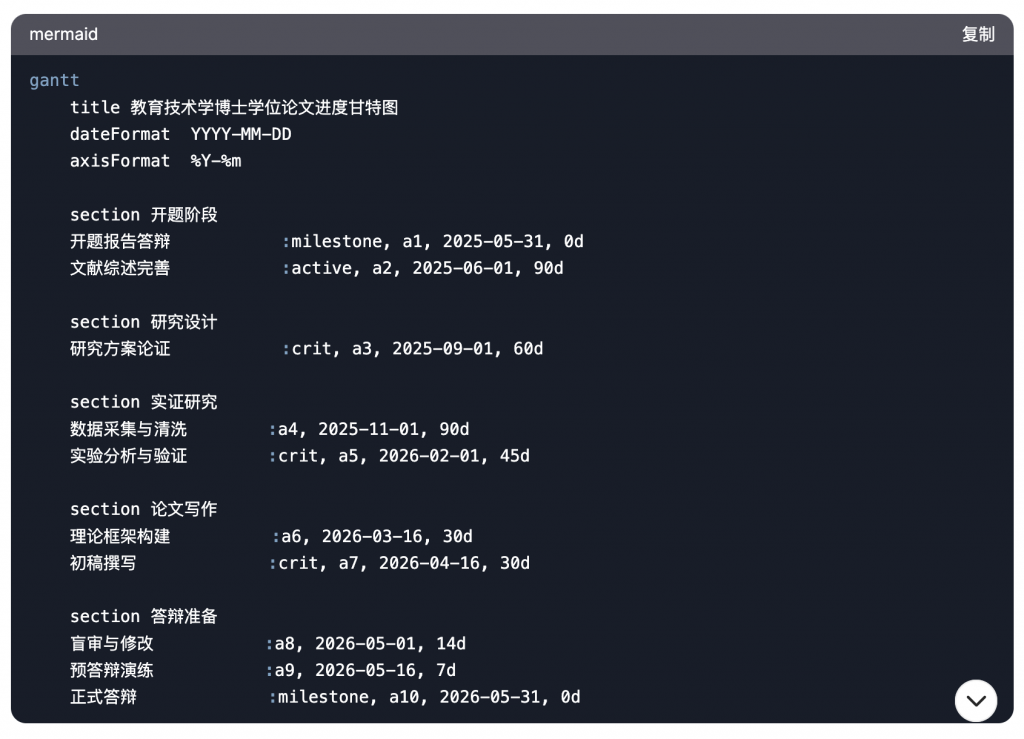Image resolution: width=1024 pixels, height=739 pixels.
Task: Click the section 实证研究 heading
Action: coord(144,401)
